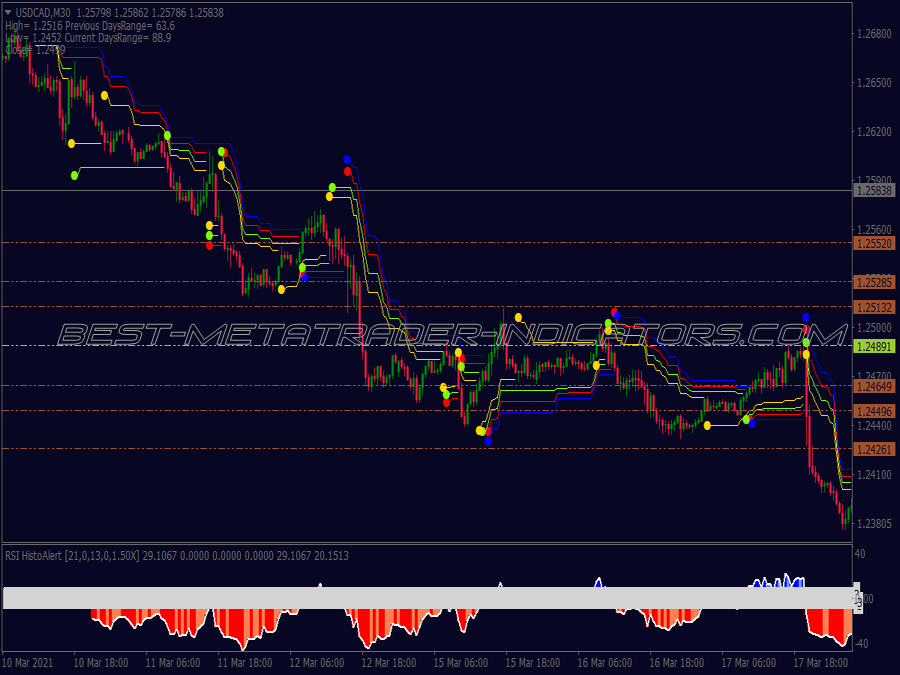Select the 'Low= 1.2452 Current DaysRange= 88.9' label
This screenshot has height=675, width=900.
click(88, 38)
